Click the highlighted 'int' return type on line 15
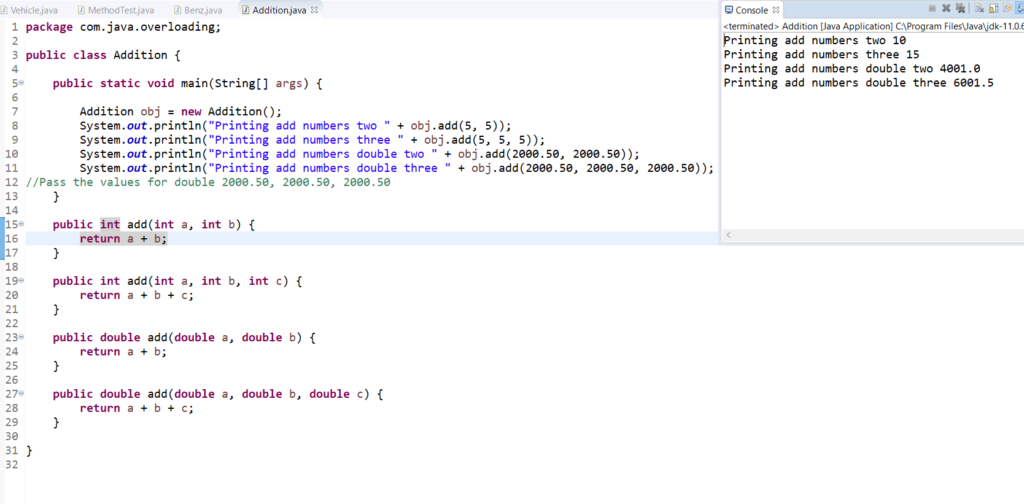Screen dimensions: 1024x504 coord(110,225)
